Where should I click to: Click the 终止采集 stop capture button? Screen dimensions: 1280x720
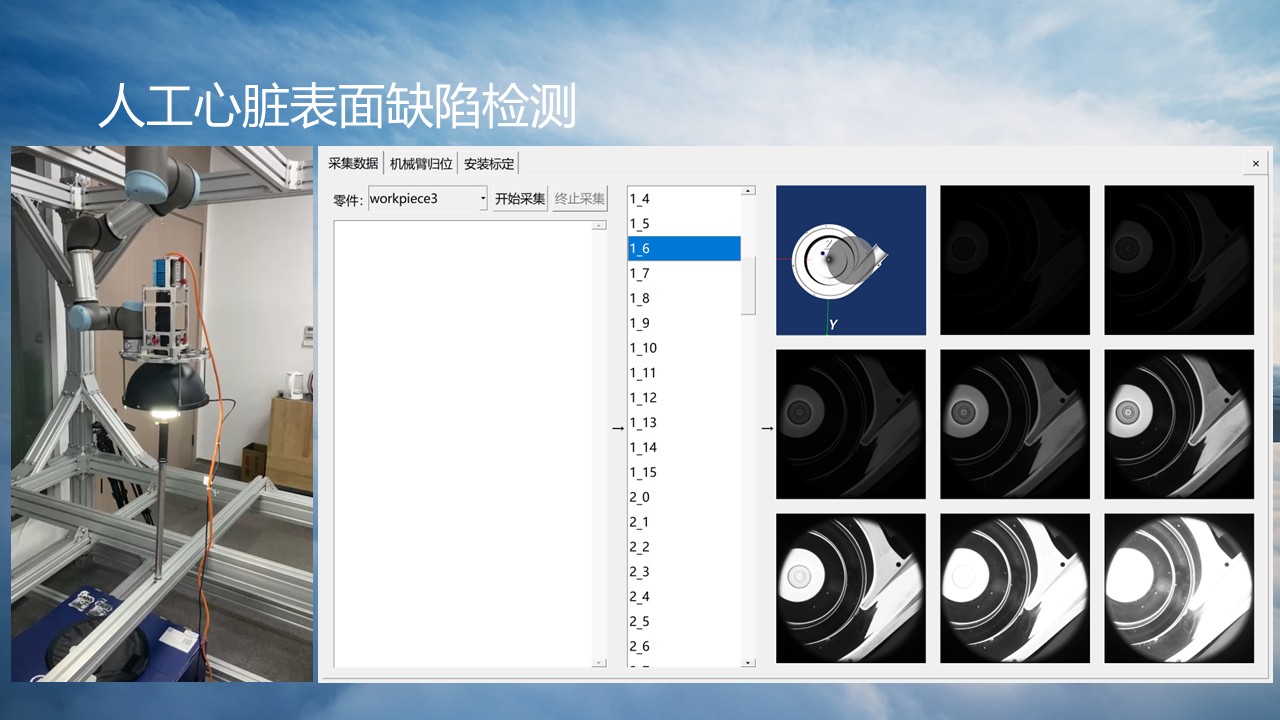tap(578, 197)
